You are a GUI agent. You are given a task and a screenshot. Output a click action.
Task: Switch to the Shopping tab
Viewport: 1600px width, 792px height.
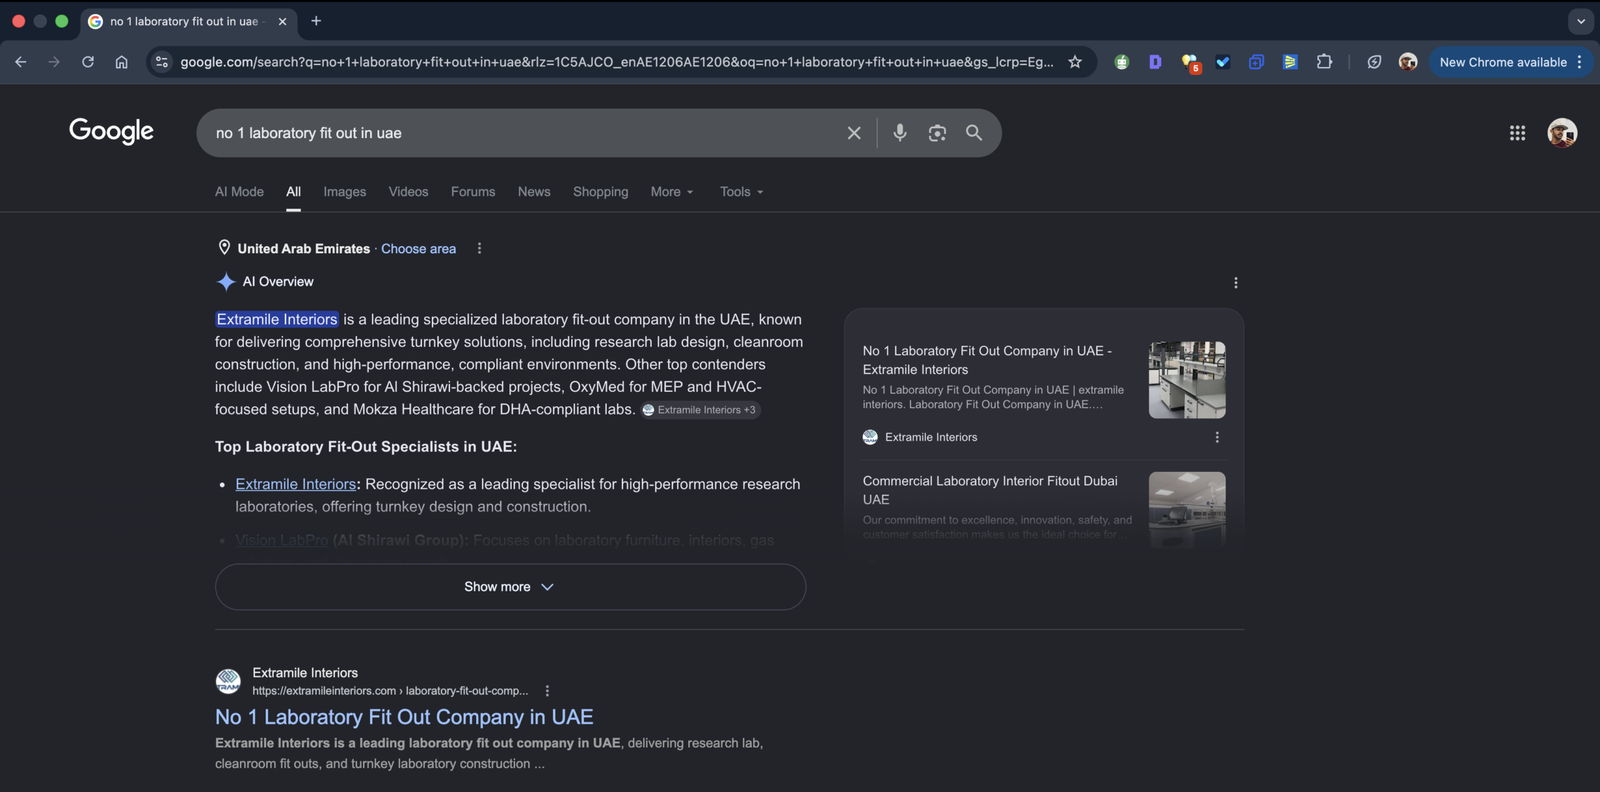601,192
